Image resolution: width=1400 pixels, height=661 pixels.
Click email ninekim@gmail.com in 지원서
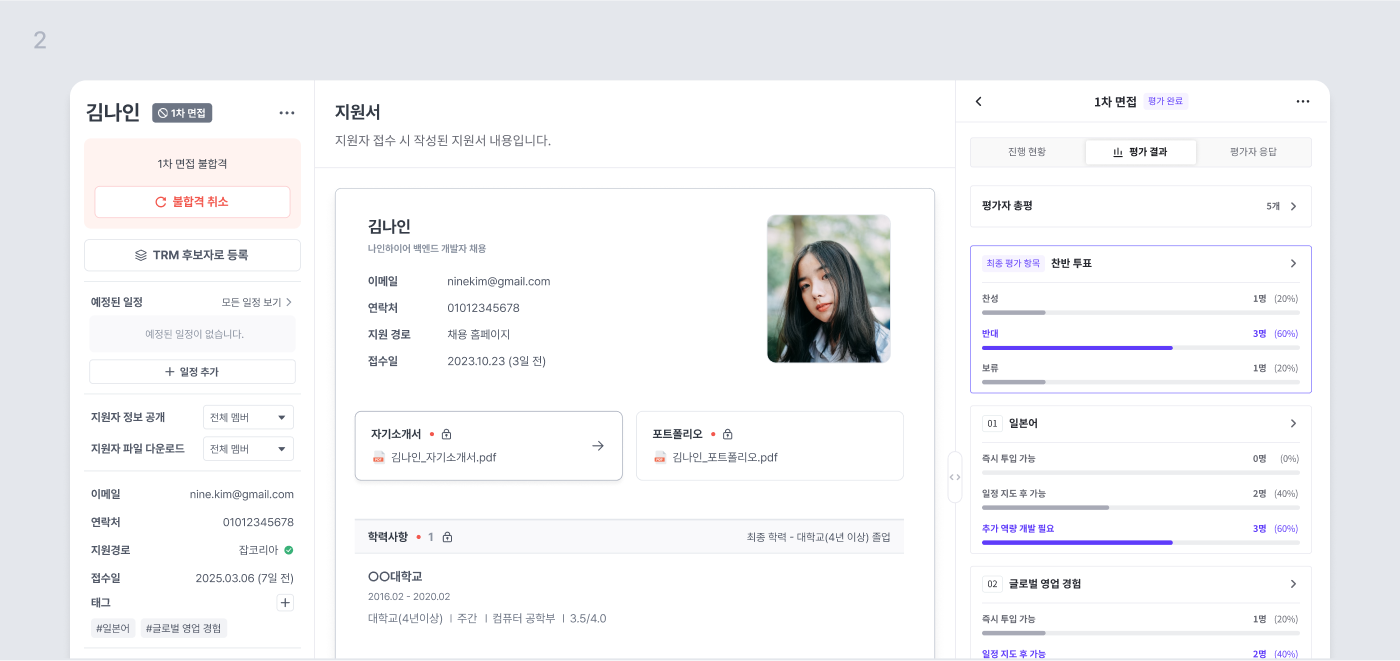click(499, 281)
